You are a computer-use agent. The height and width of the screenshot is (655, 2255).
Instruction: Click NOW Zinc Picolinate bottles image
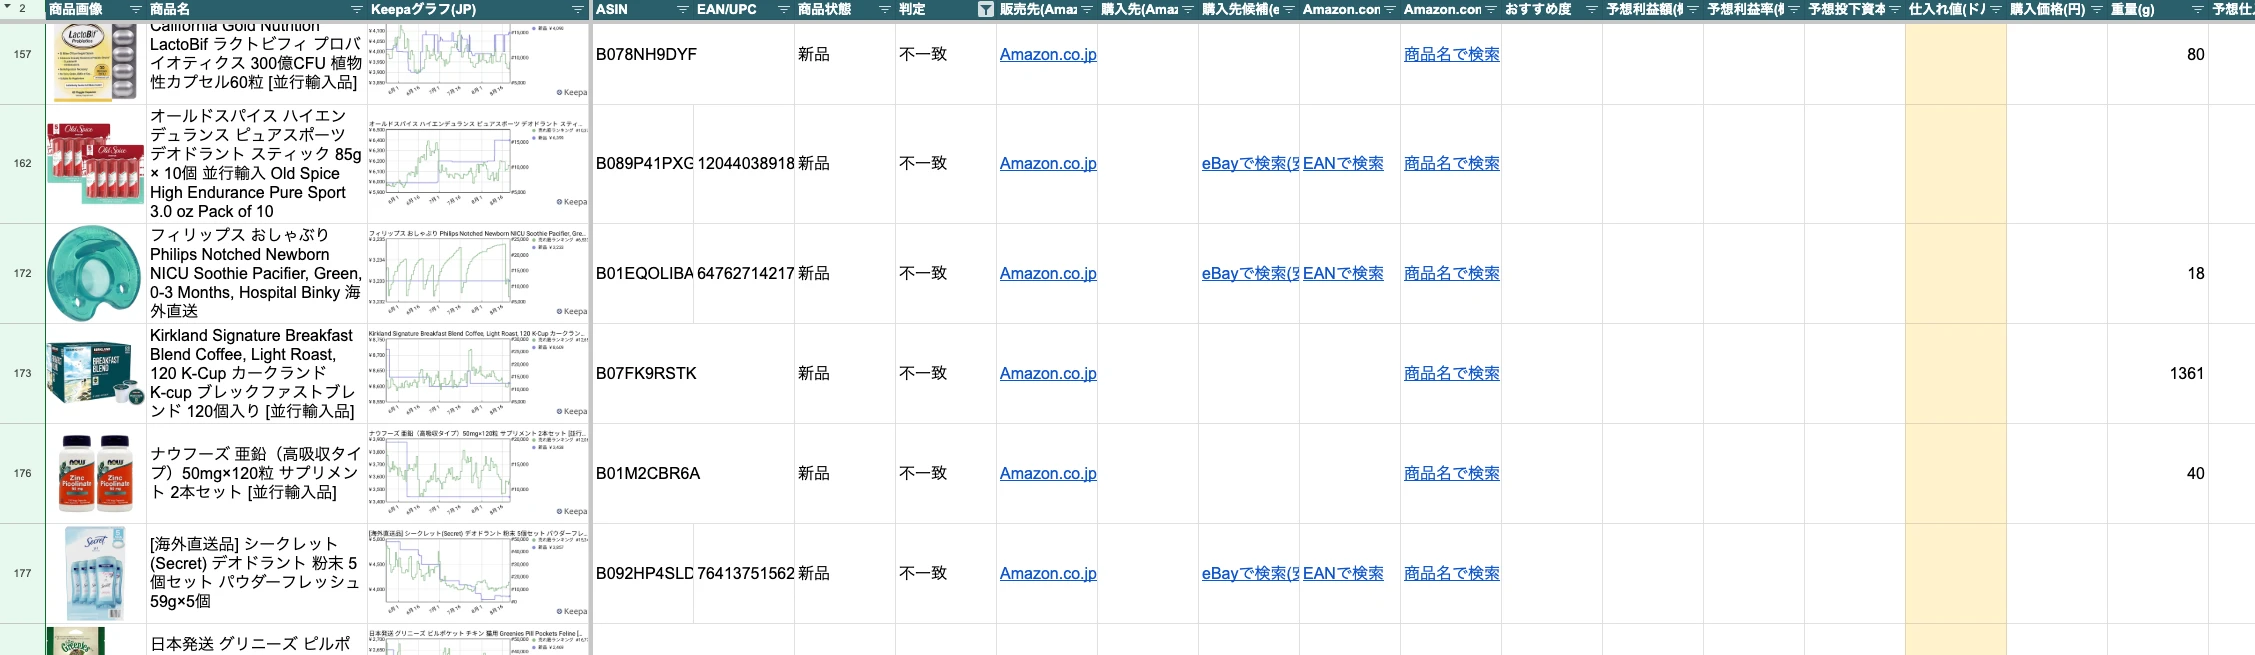96,473
